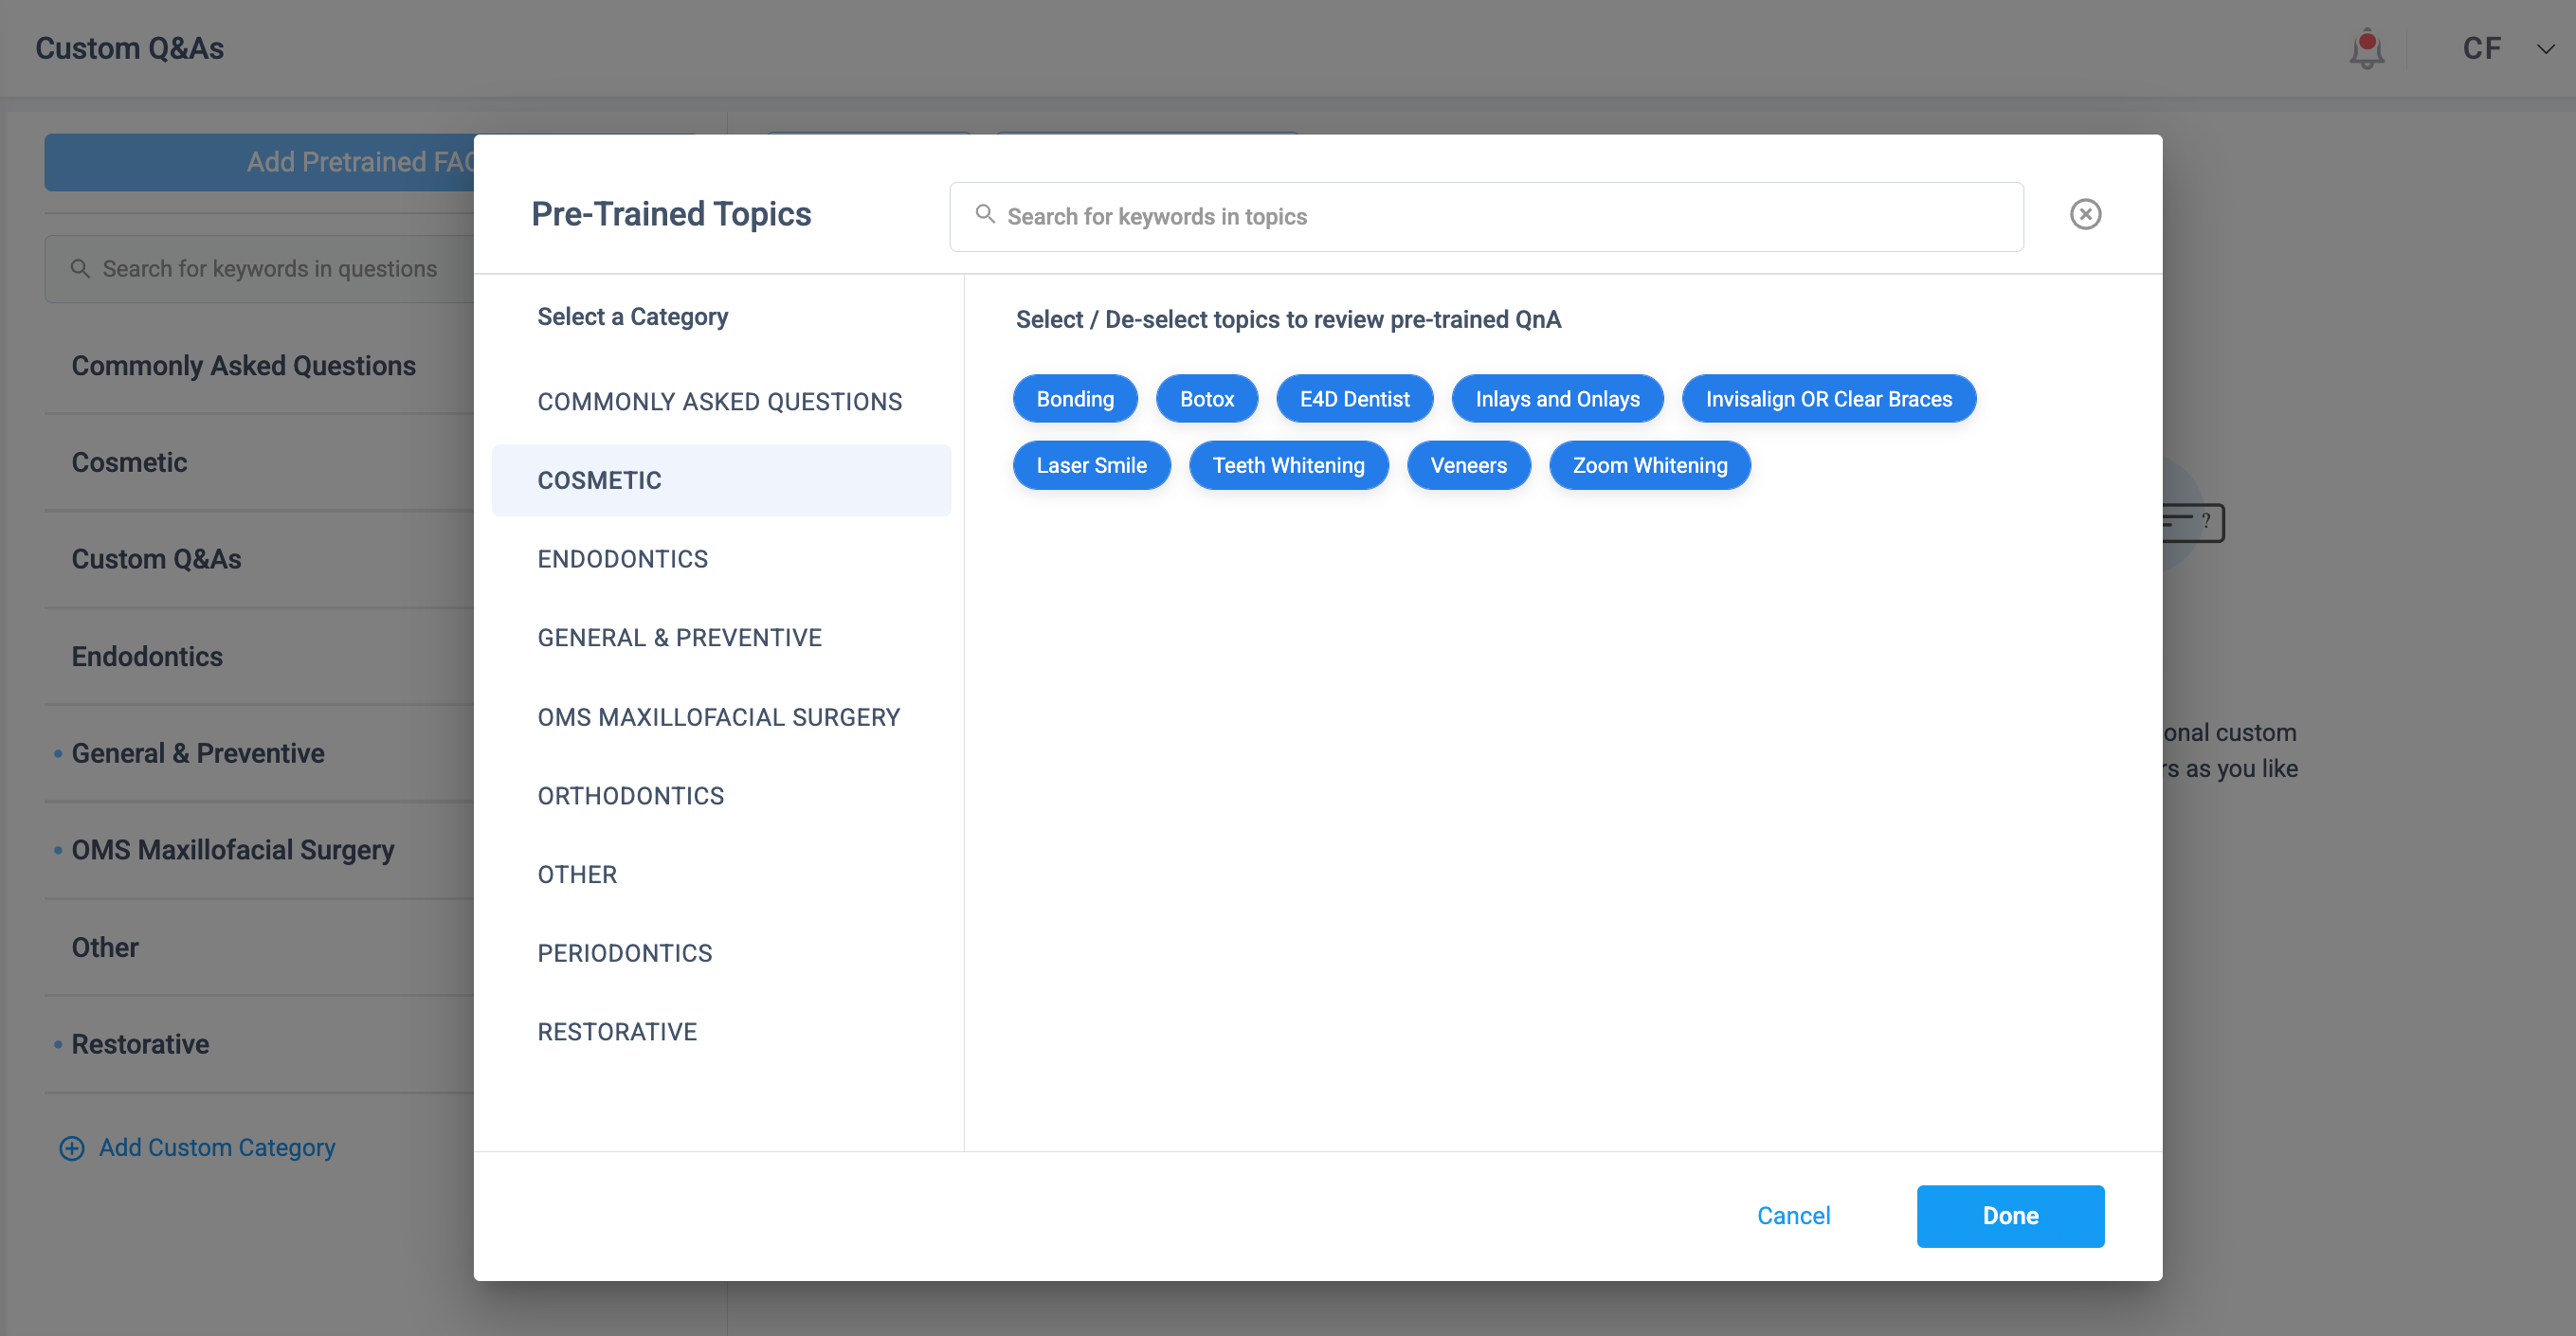Close the Pre-Trained Topics dialog
The height and width of the screenshot is (1336, 2576).
(2085, 214)
